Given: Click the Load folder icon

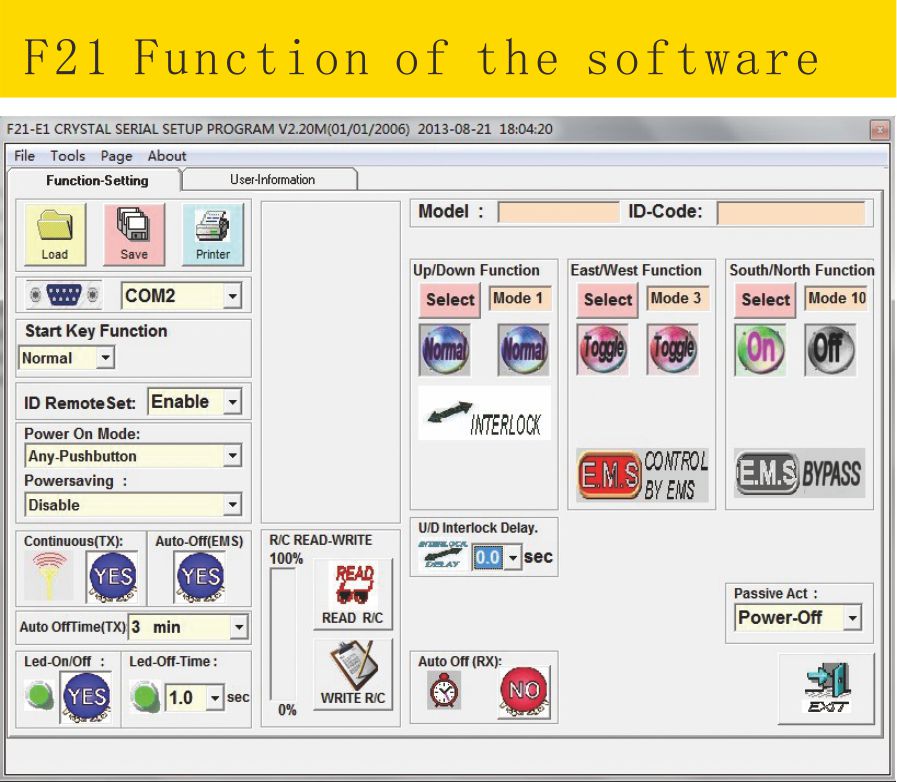Looking at the screenshot, I should (x=55, y=232).
